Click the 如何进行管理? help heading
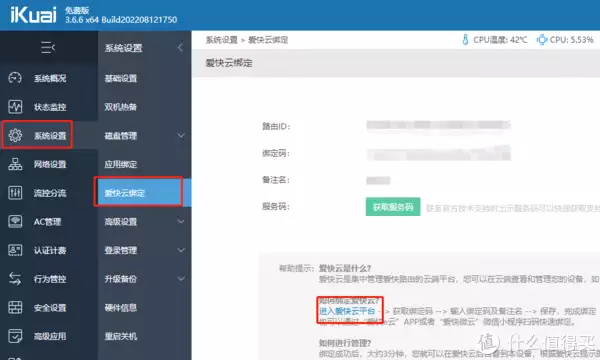The height and width of the screenshot is (360, 600). tap(345, 343)
